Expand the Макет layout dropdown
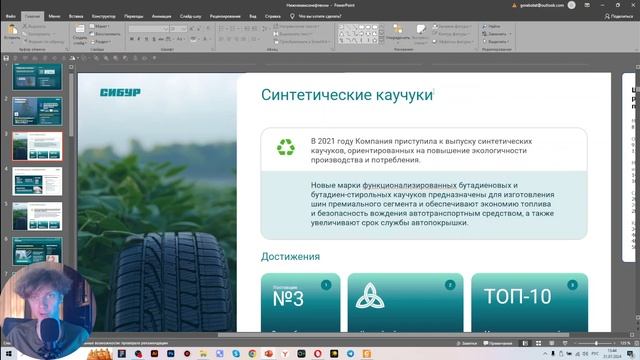This screenshot has height=360, width=640. [100, 27]
